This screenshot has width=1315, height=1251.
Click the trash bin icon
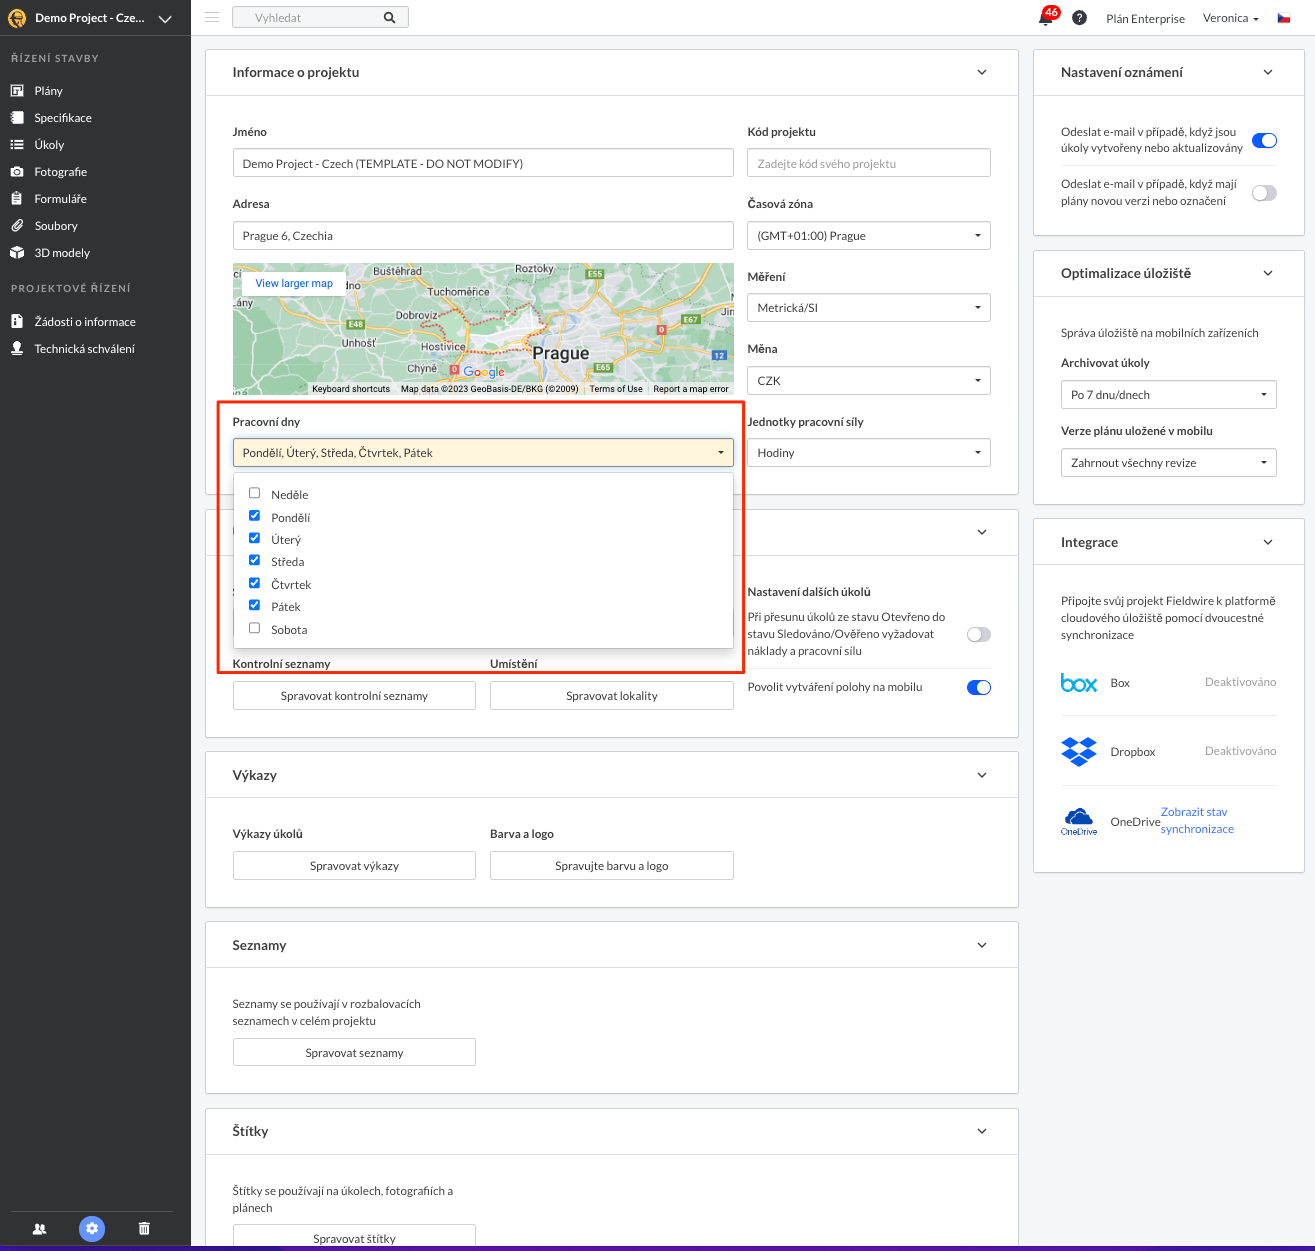[x=144, y=1228]
